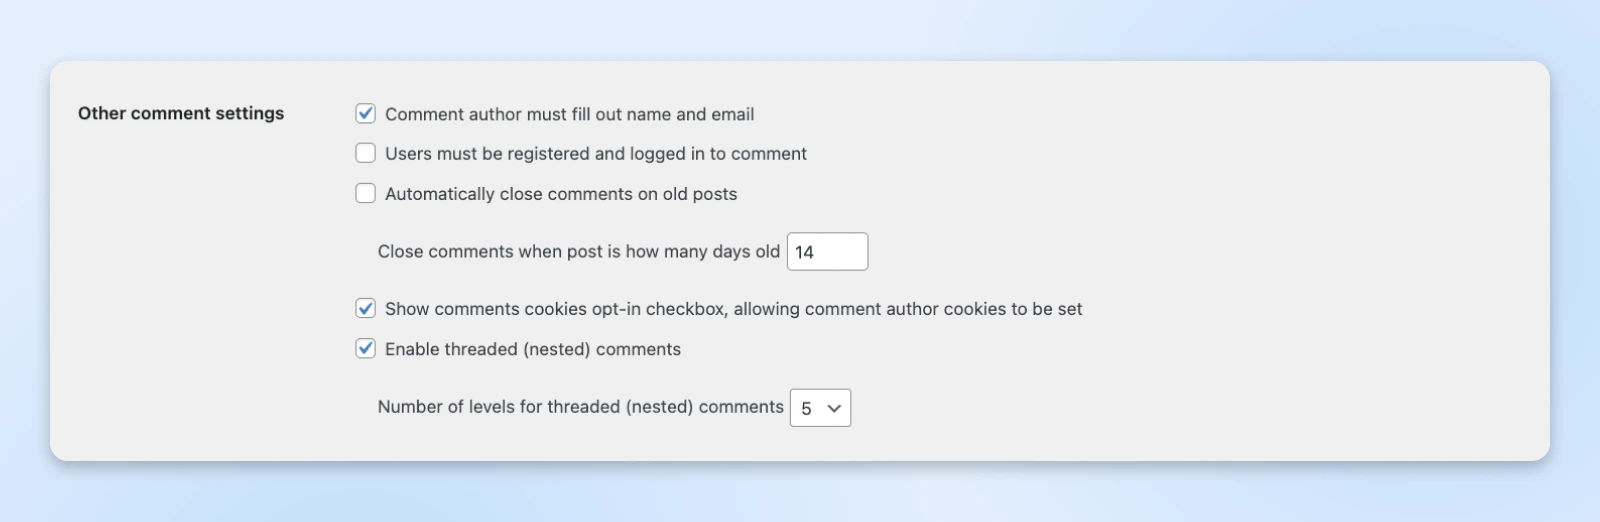Open the threaded comment levels dropdown
1600x522 pixels.
click(820, 408)
